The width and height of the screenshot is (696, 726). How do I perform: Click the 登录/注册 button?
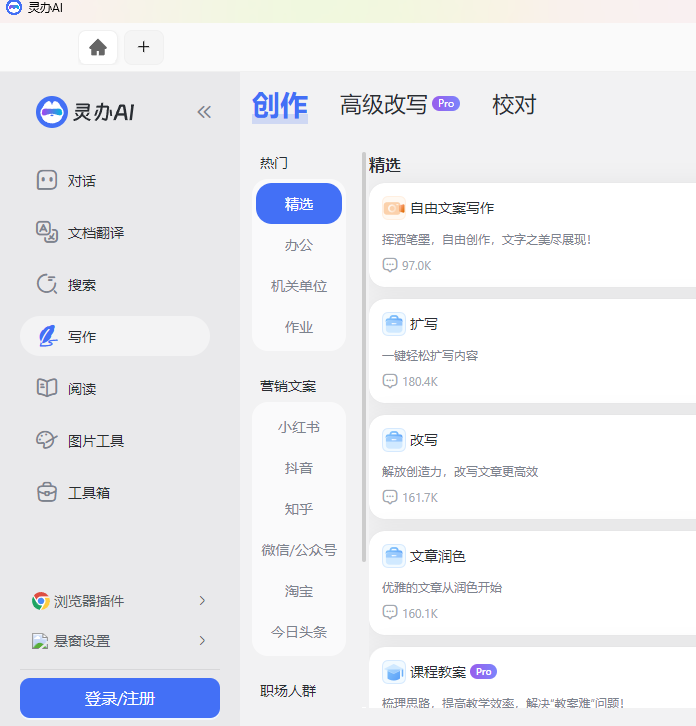(120, 698)
